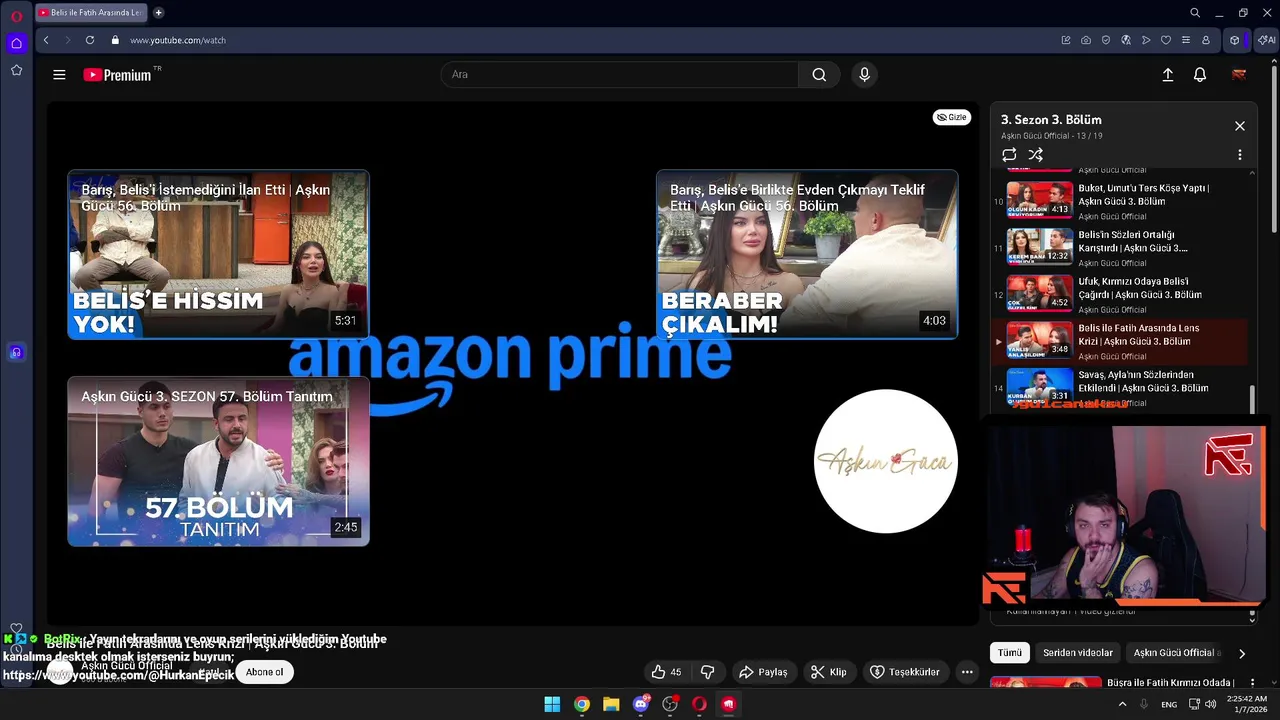Screen dimensions: 1280x720
Task: Start voice search with the microphone
Action: [865, 74]
